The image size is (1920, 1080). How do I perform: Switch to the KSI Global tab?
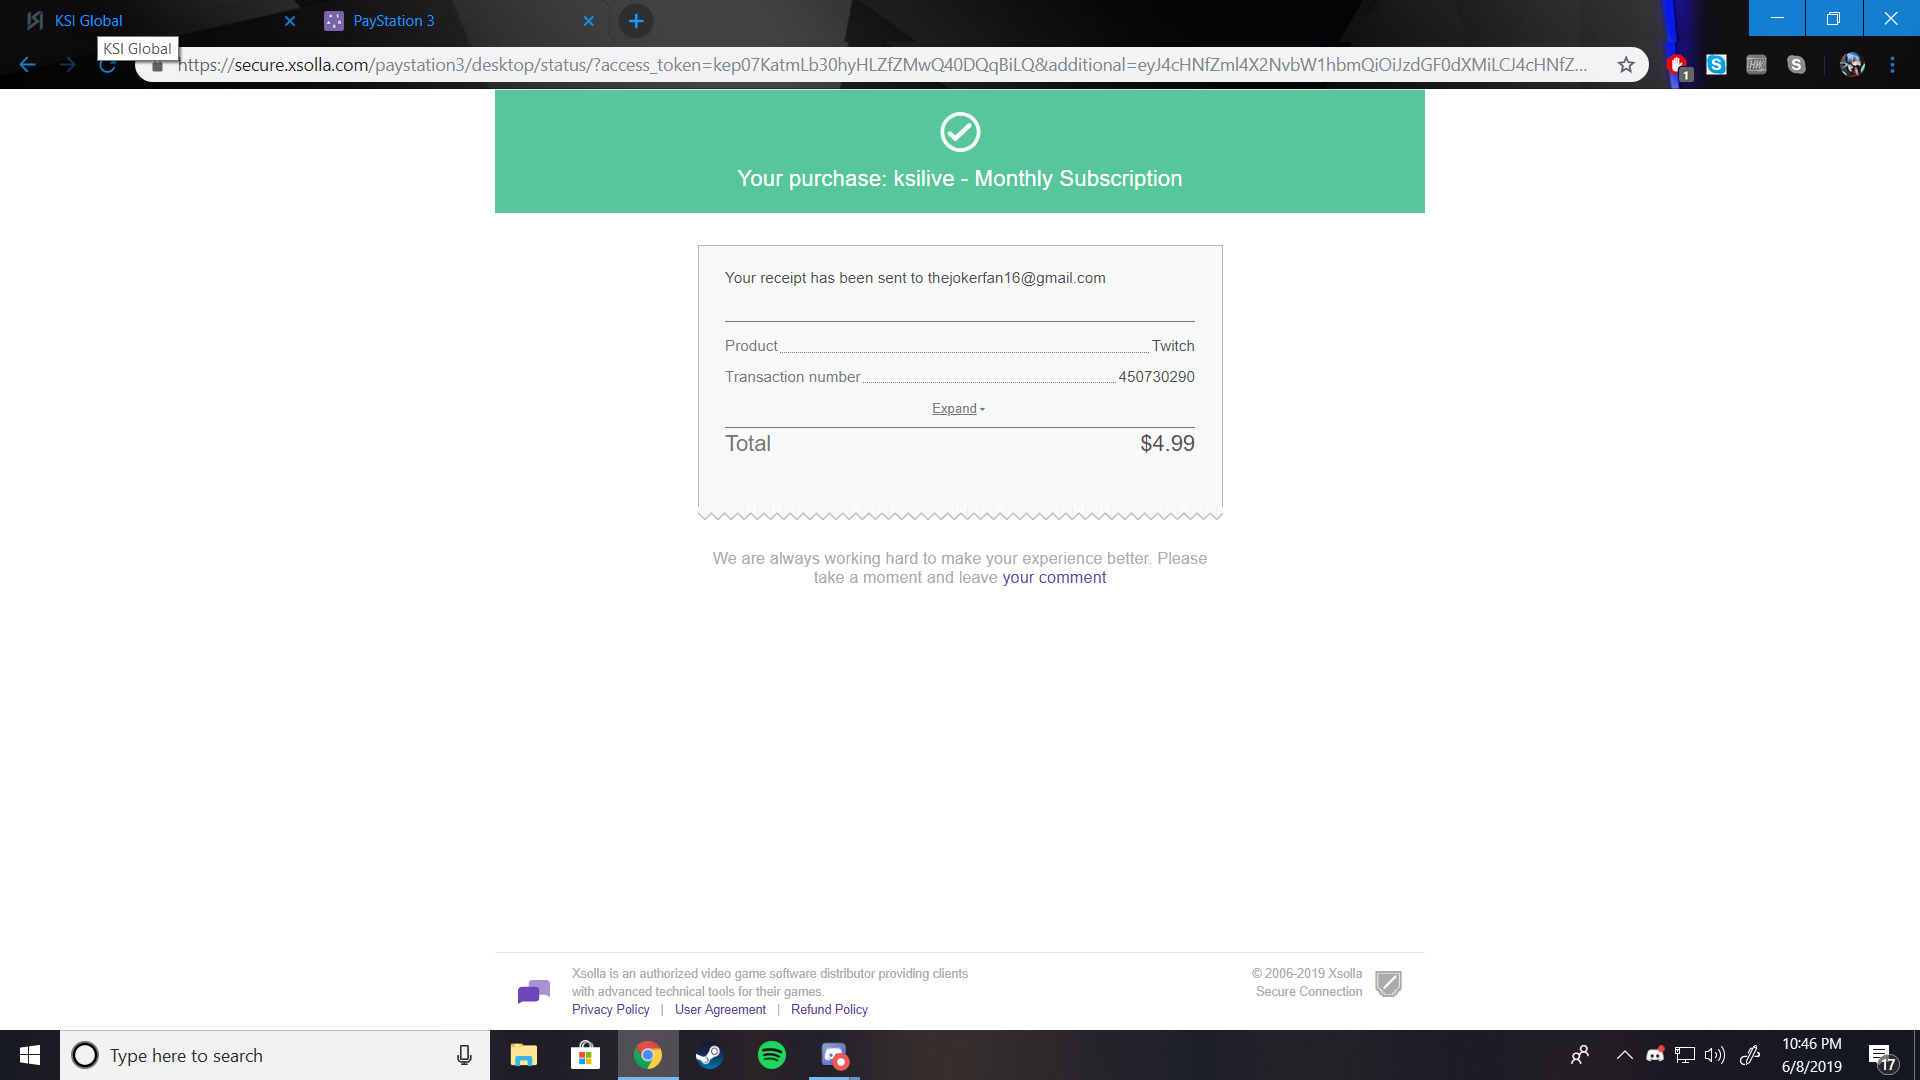[160, 20]
